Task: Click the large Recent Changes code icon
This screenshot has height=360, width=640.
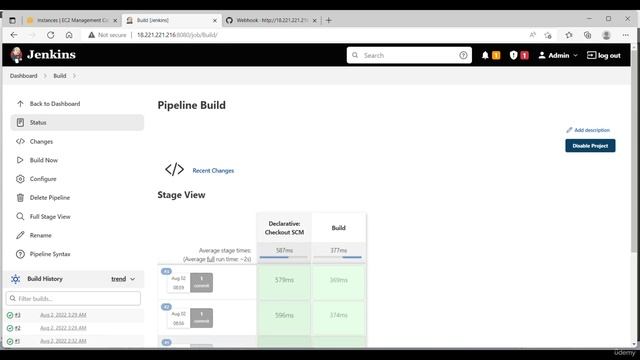Action: [174, 169]
